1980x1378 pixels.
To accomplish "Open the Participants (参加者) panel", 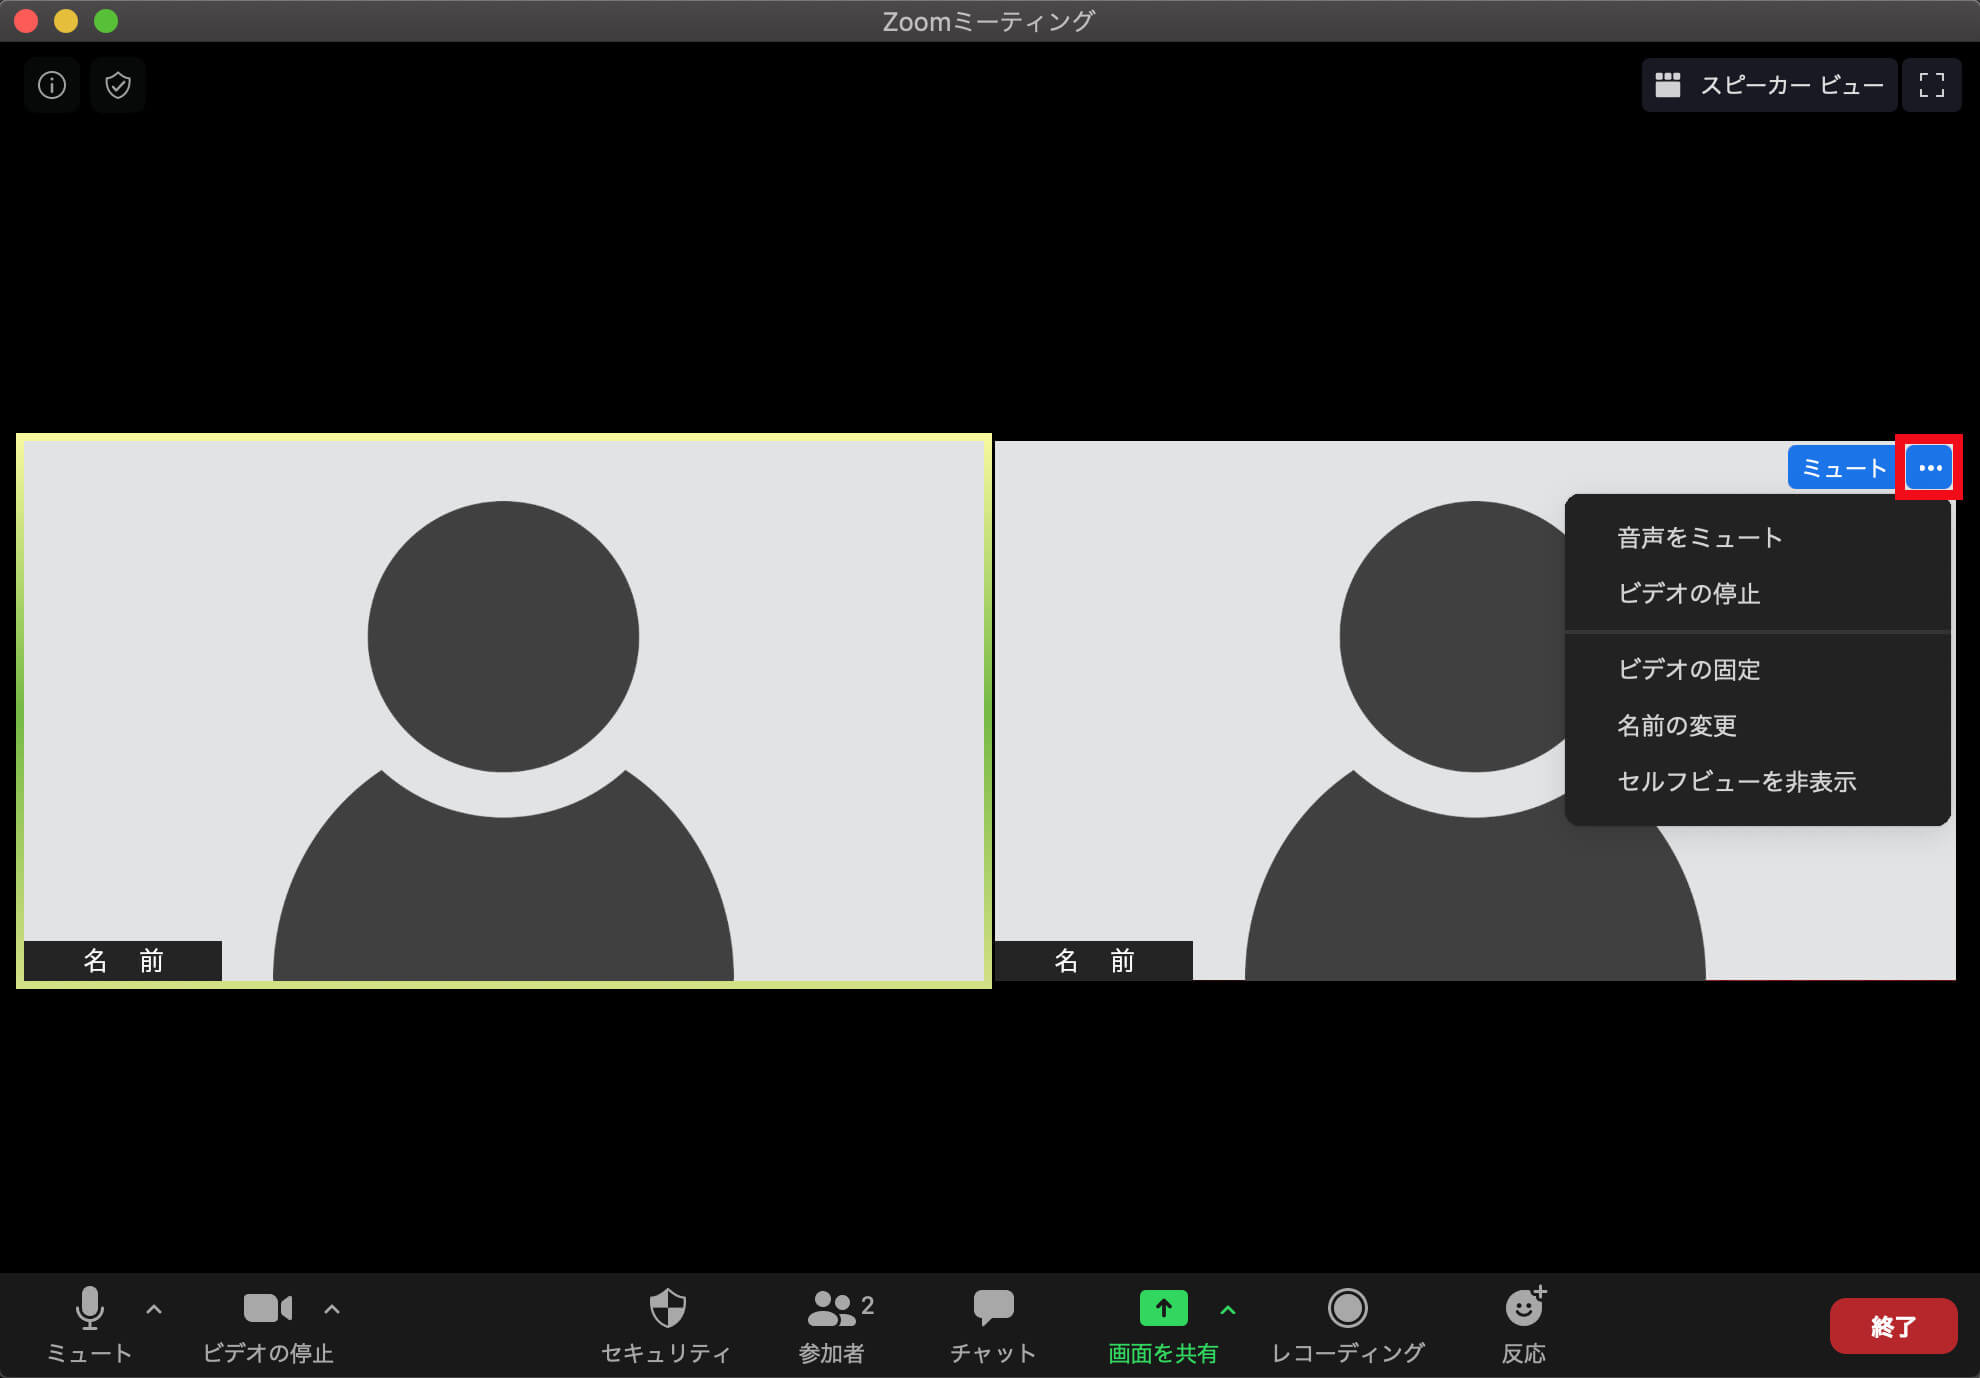I will pos(832,1308).
